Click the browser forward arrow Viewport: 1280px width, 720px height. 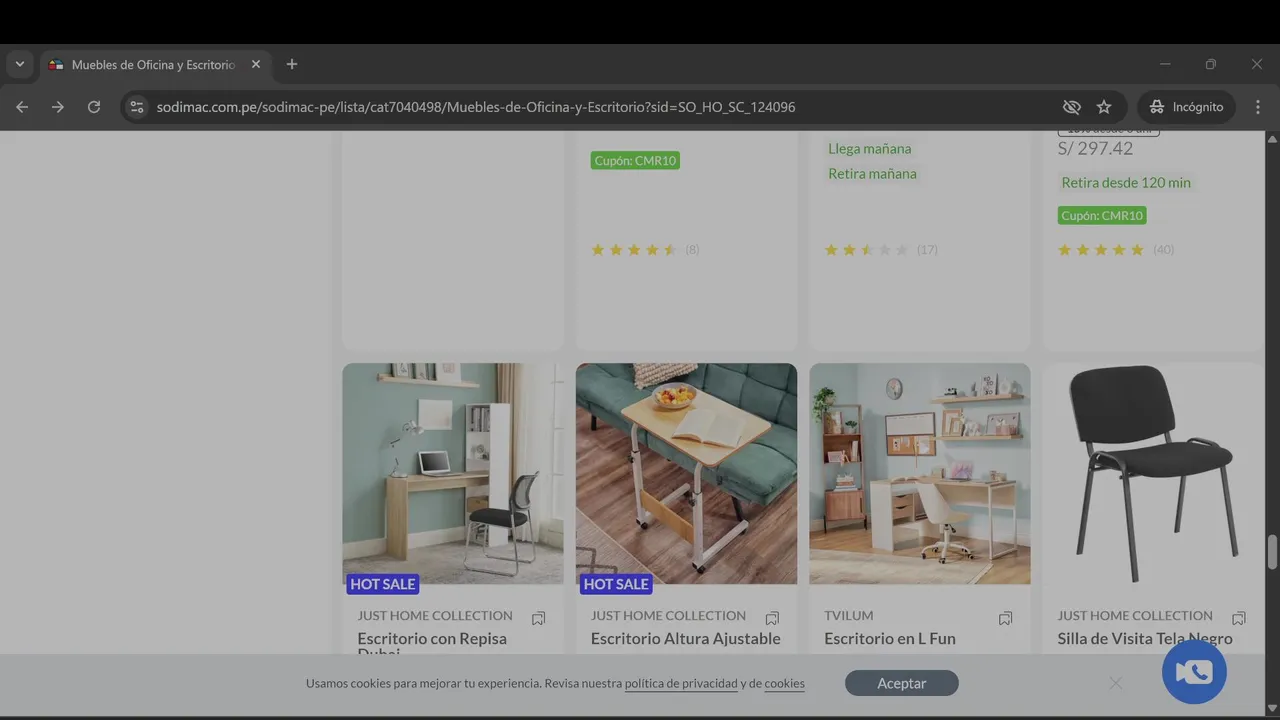click(x=58, y=107)
